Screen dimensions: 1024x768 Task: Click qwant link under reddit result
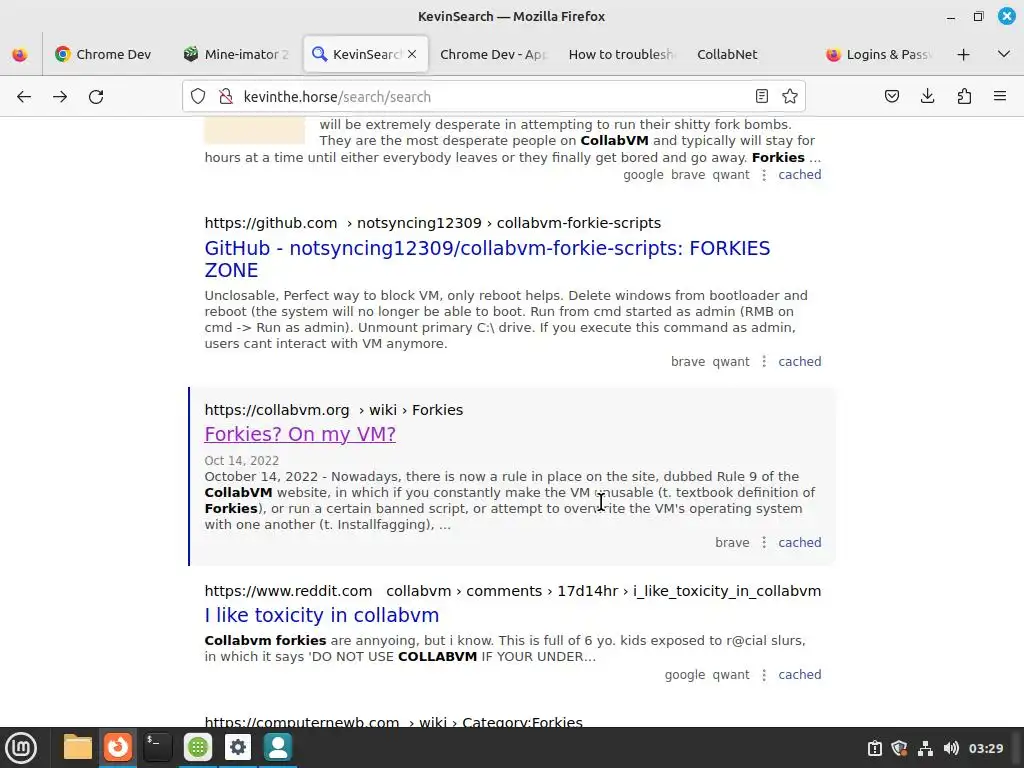pyautogui.click(x=731, y=675)
